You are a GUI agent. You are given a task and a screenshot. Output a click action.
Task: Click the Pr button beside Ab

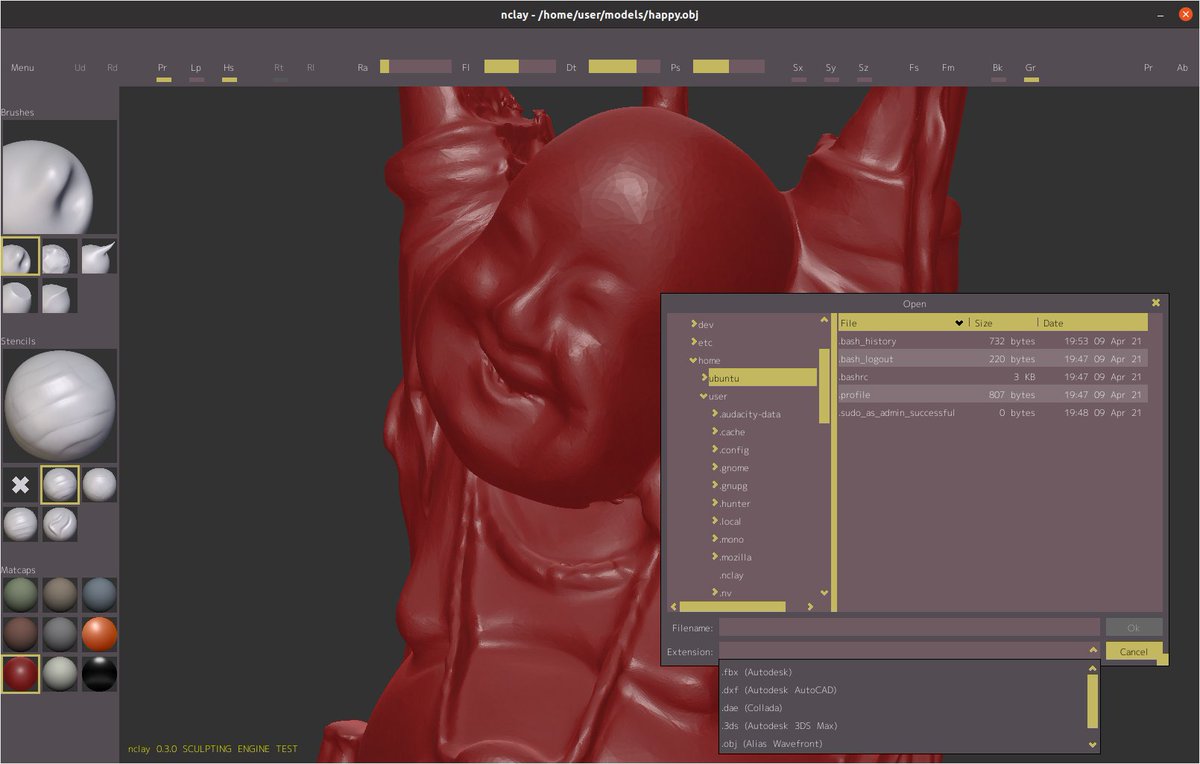(x=1149, y=68)
